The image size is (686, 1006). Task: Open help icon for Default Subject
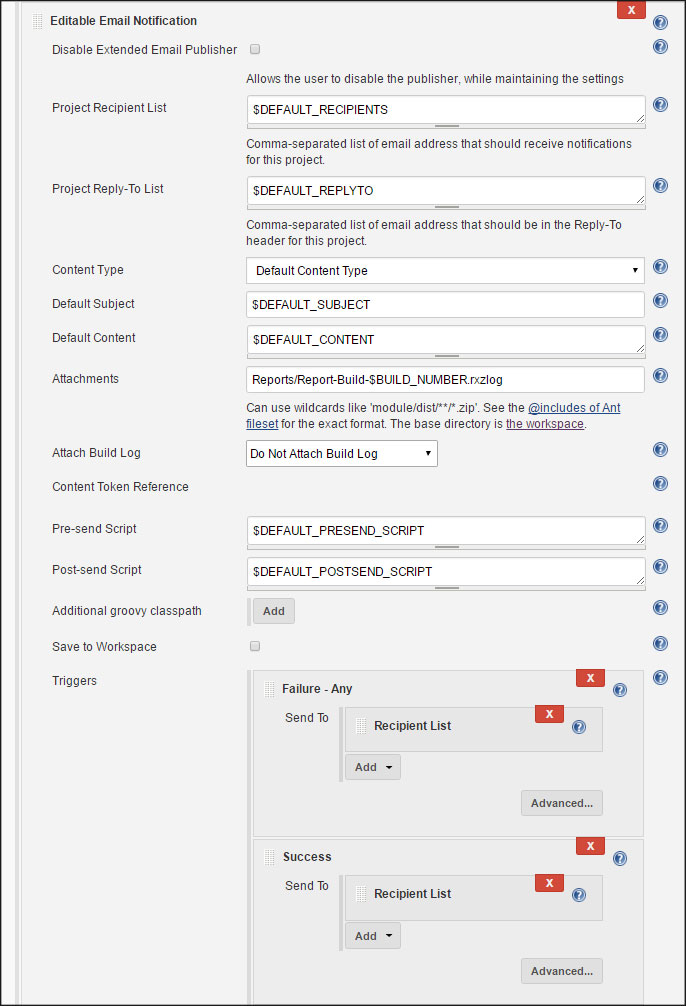pos(660,300)
